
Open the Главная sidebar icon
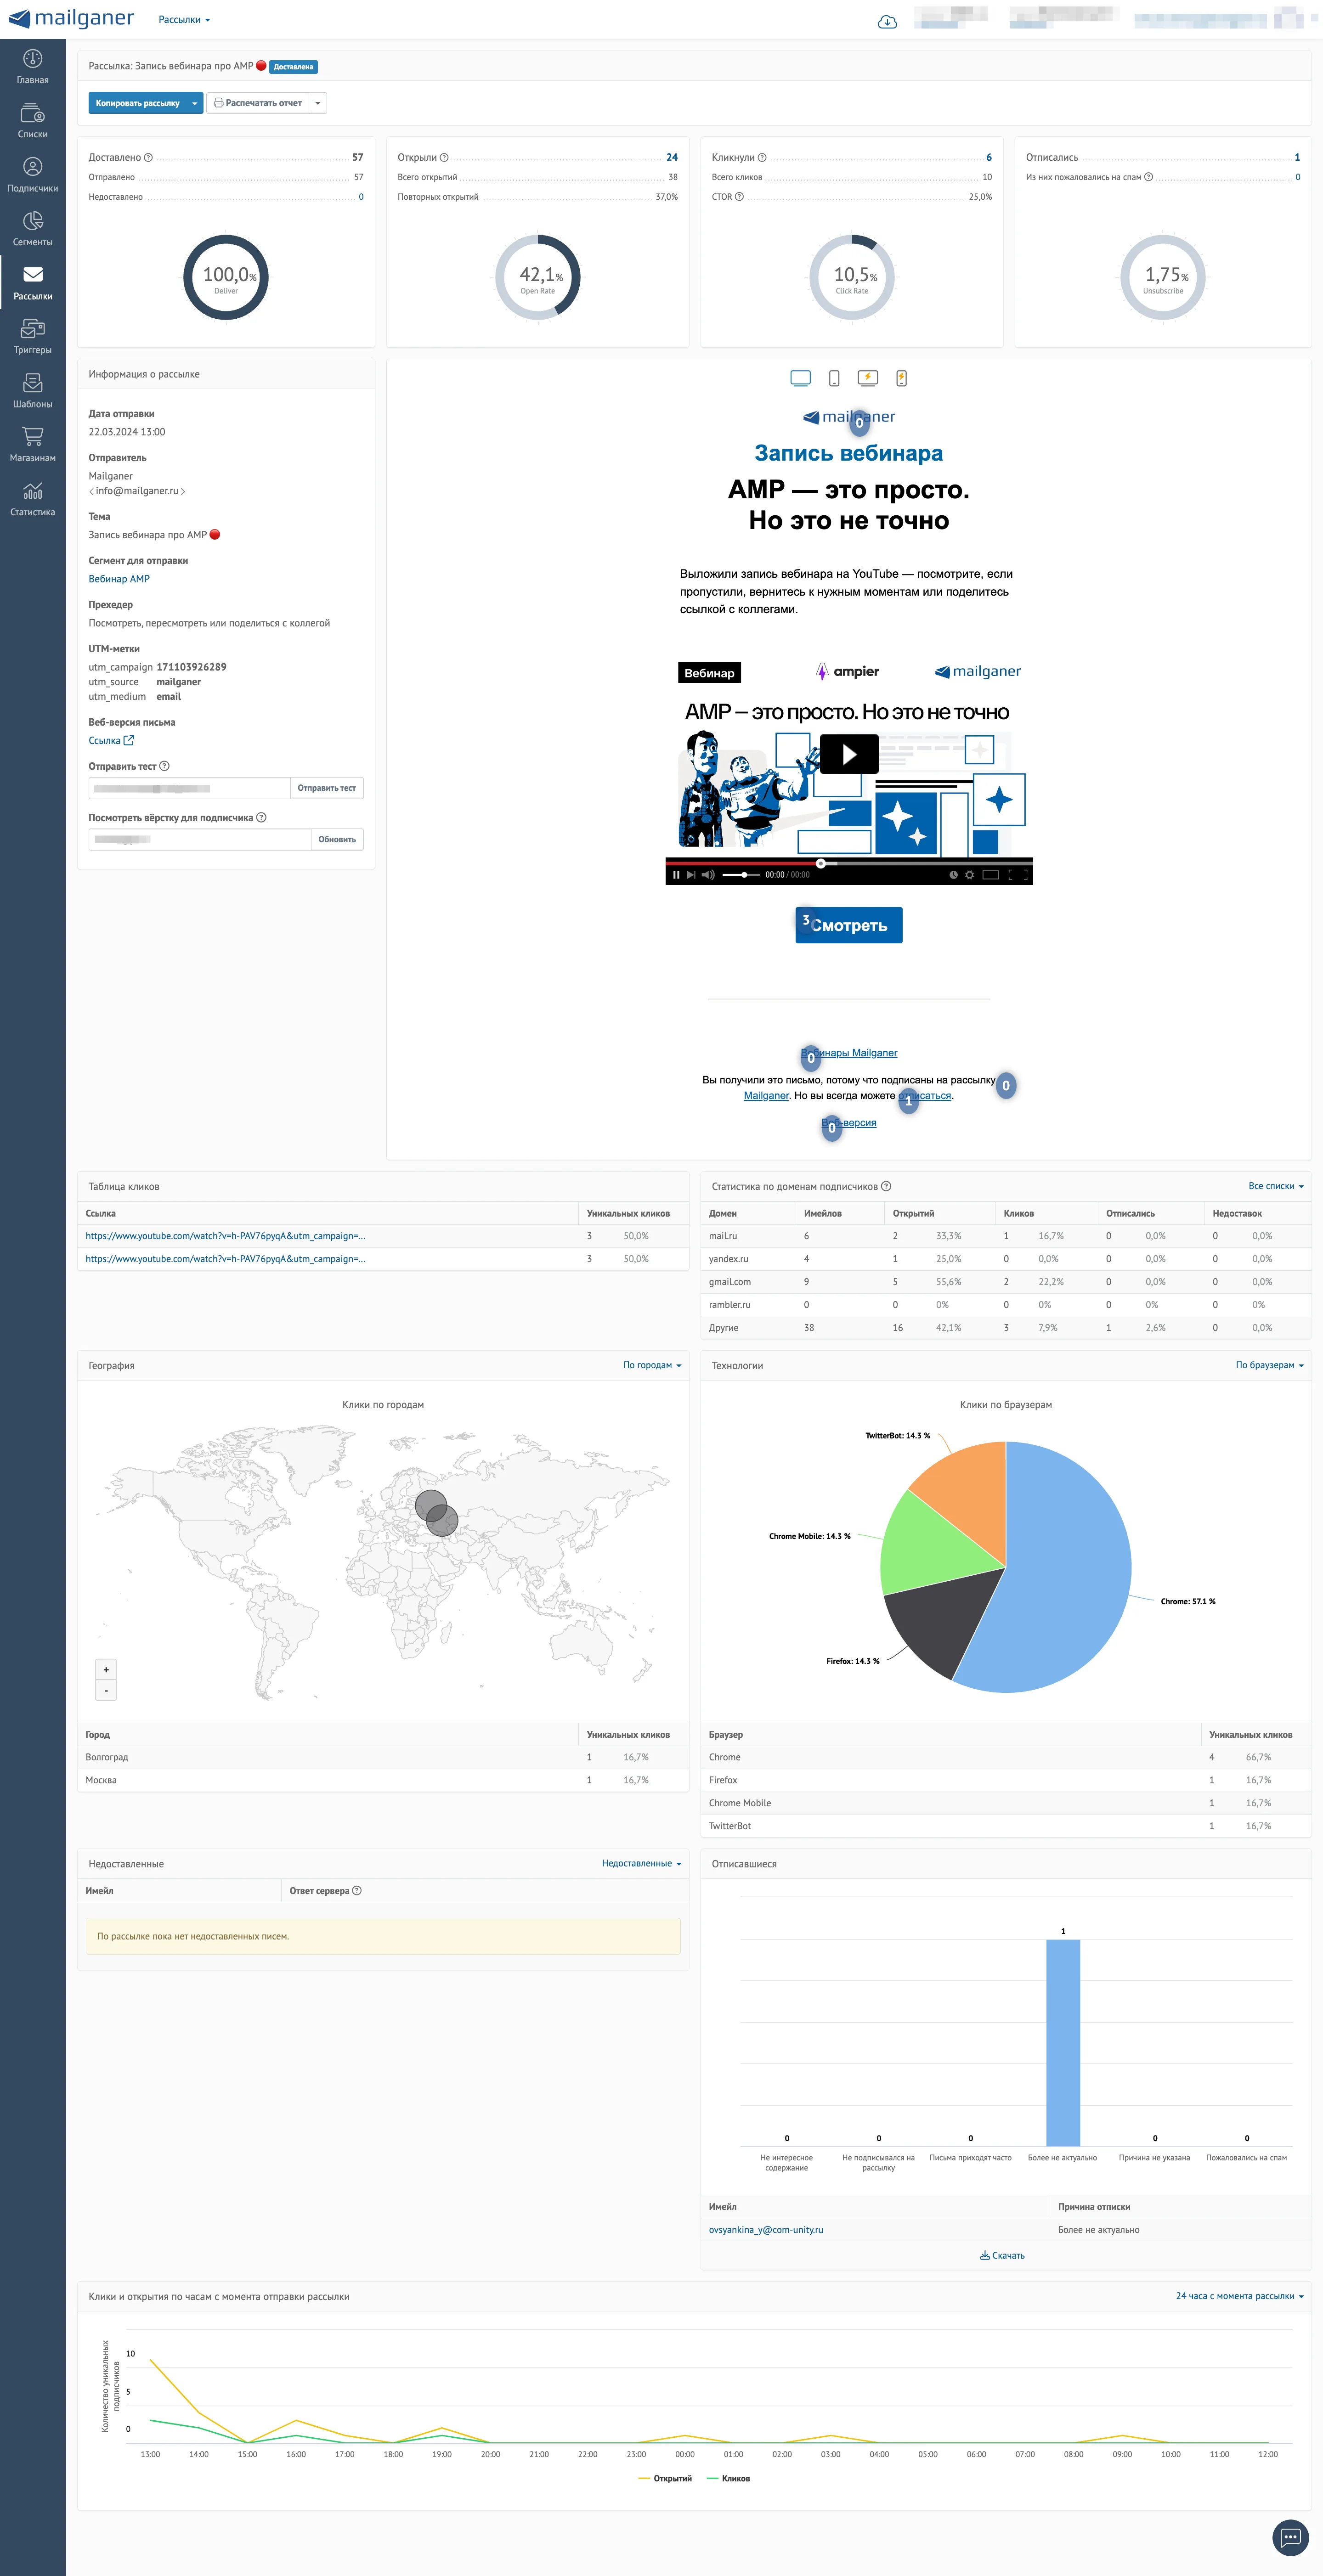click(32, 67)
